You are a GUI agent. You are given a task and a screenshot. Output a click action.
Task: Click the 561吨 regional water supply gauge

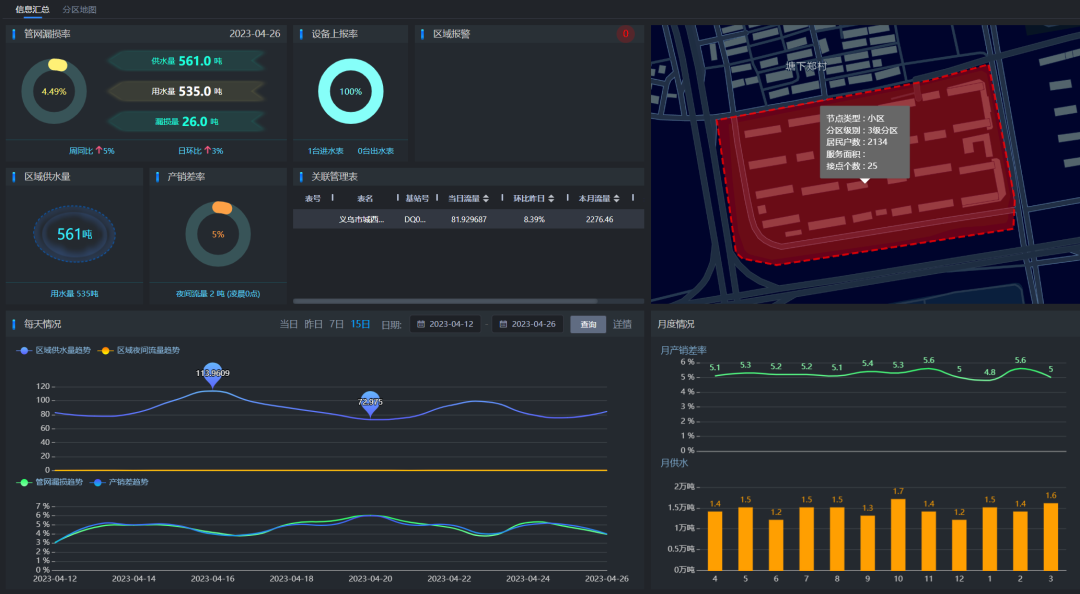(74, 234)
